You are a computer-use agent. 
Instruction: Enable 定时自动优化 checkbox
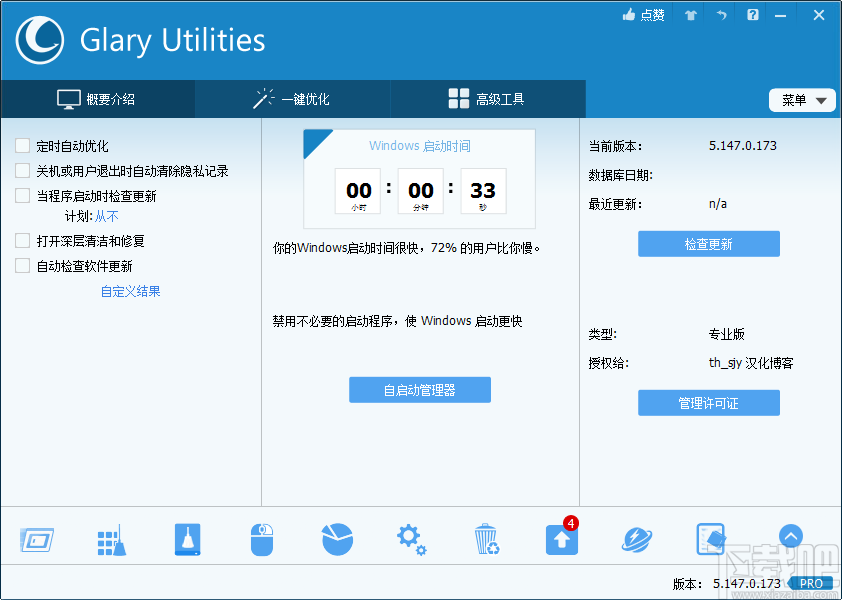coord(22,146)
